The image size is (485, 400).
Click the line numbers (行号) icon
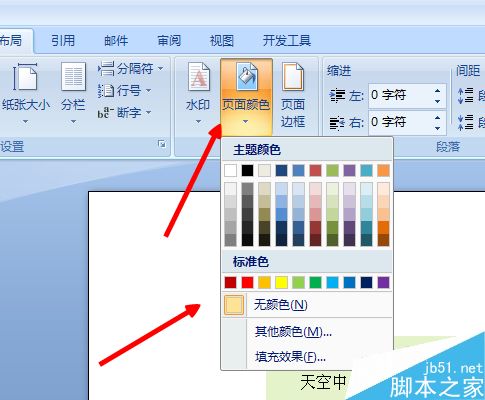pos(106,91)
